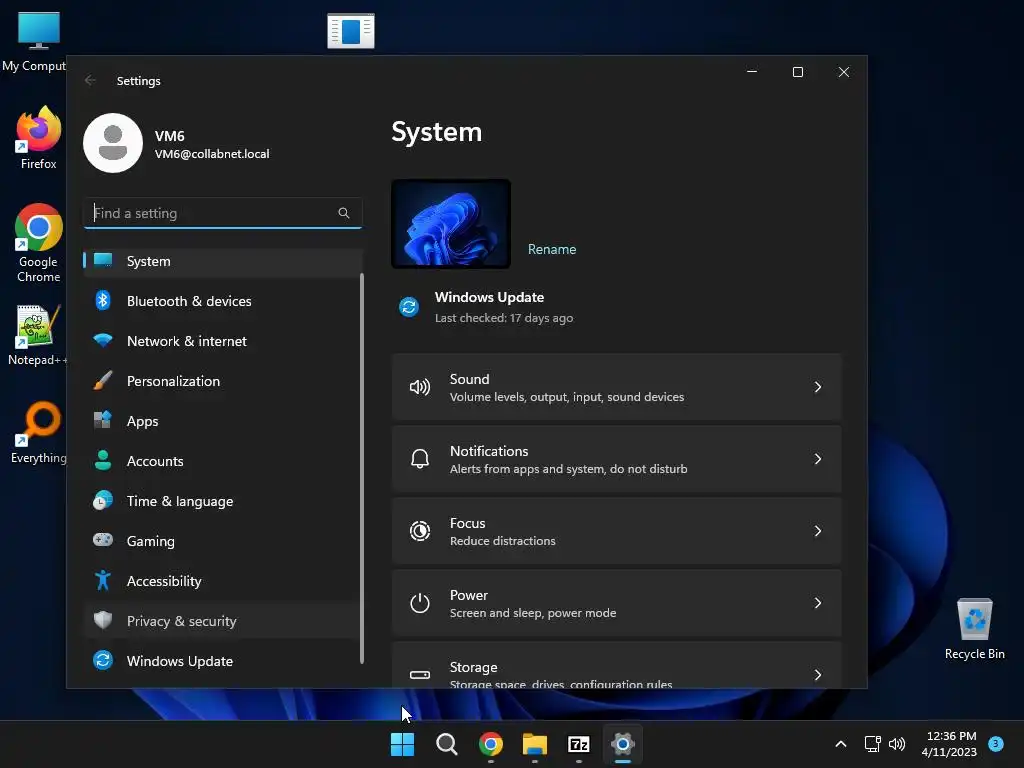
Task: Choose the Personalization paintbrush icon
Action: pyautogui.click(x=103, y=380)
